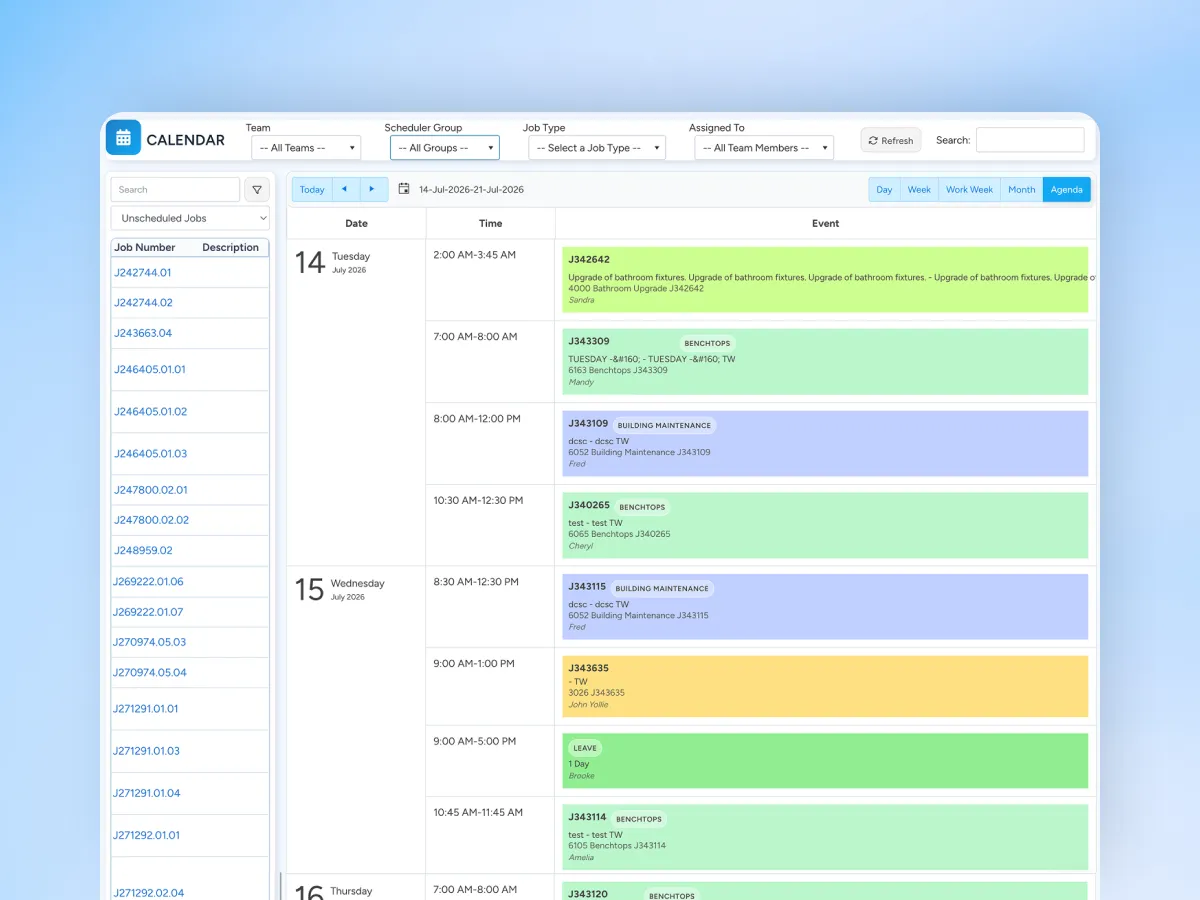Open event J343109 Building Maintenance

[x=825, y=443]
